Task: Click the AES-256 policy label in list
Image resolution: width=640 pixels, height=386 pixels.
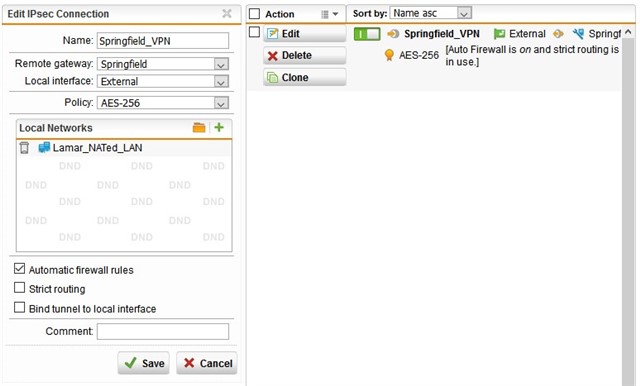Action: [419, 55]
